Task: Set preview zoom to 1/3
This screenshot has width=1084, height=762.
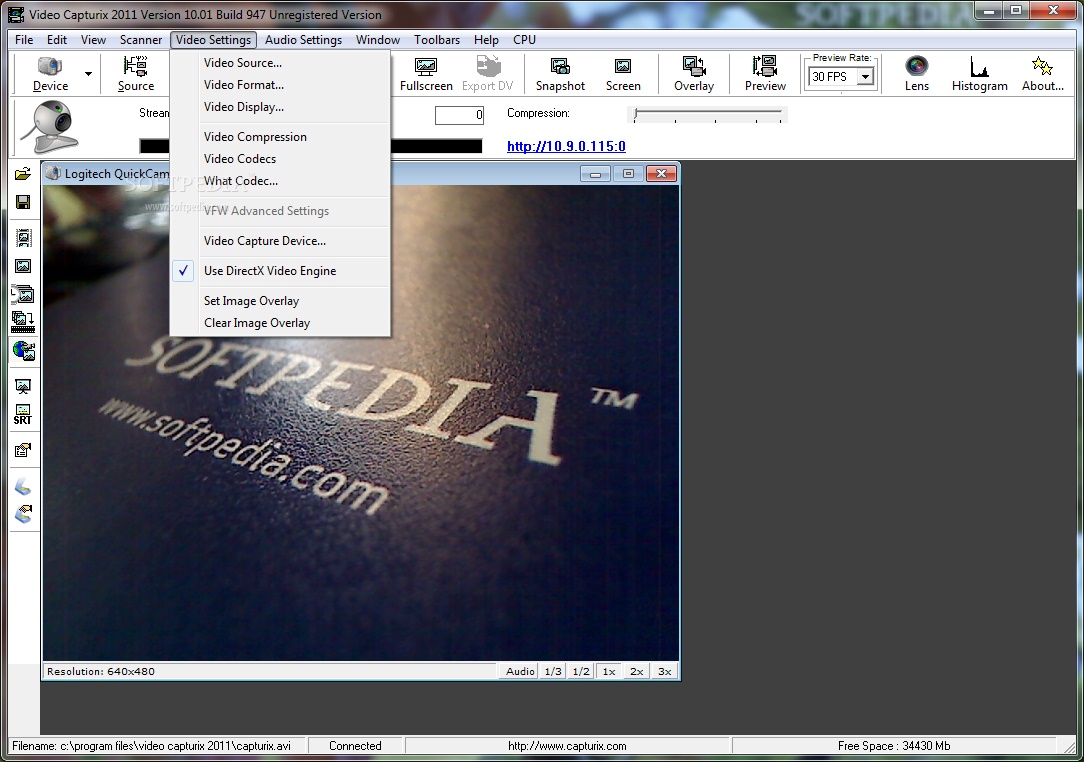Action: (x=553, y=671)
